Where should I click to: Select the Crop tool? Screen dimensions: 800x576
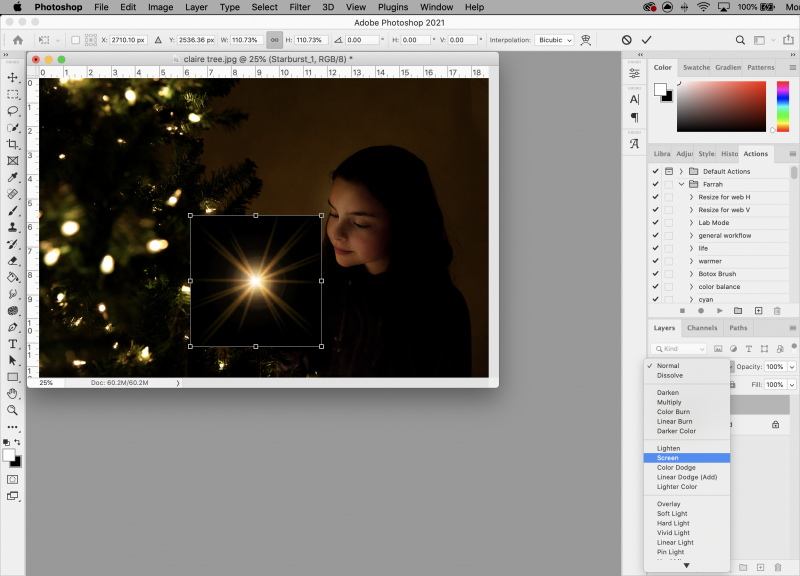(x=12, y=144)
